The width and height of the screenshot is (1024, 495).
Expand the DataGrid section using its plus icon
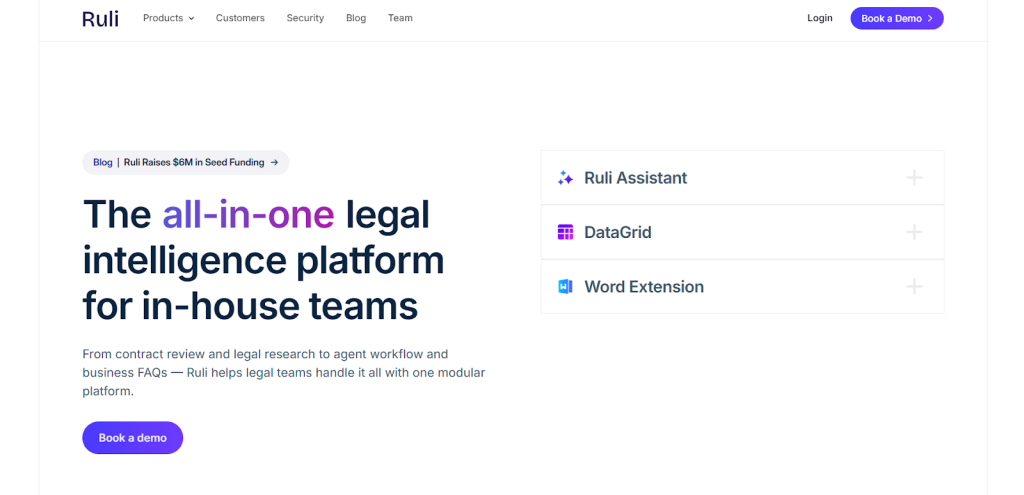point(913,232)
